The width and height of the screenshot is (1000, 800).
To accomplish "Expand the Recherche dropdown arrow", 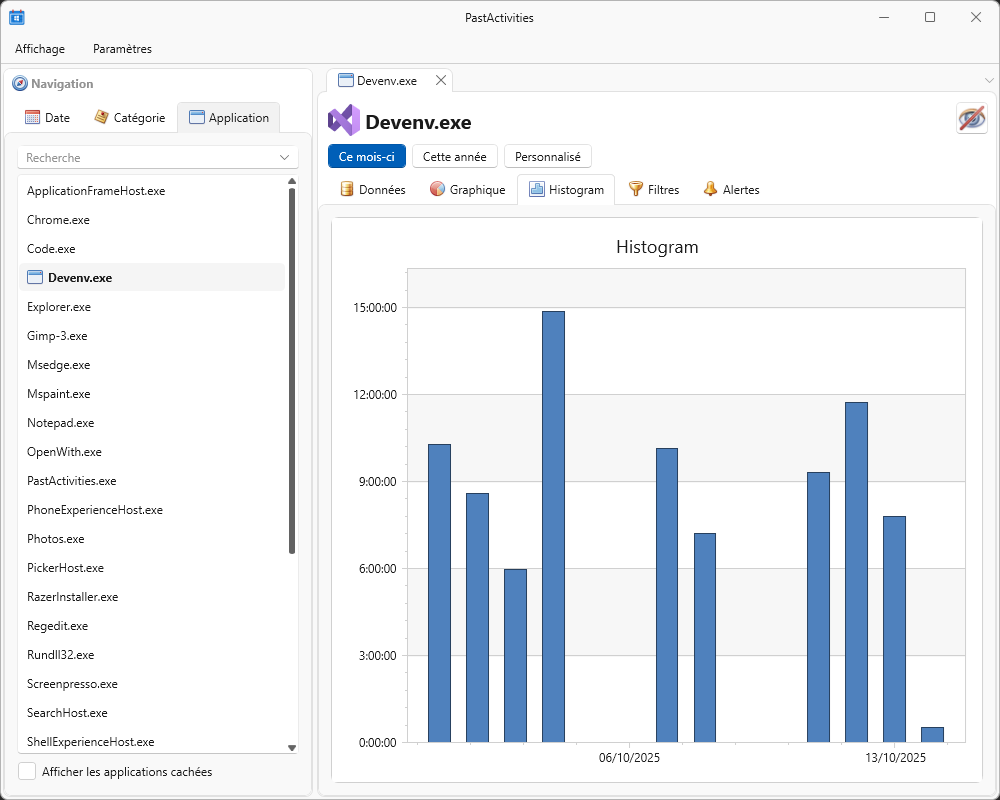I will (x=286, y=158).
